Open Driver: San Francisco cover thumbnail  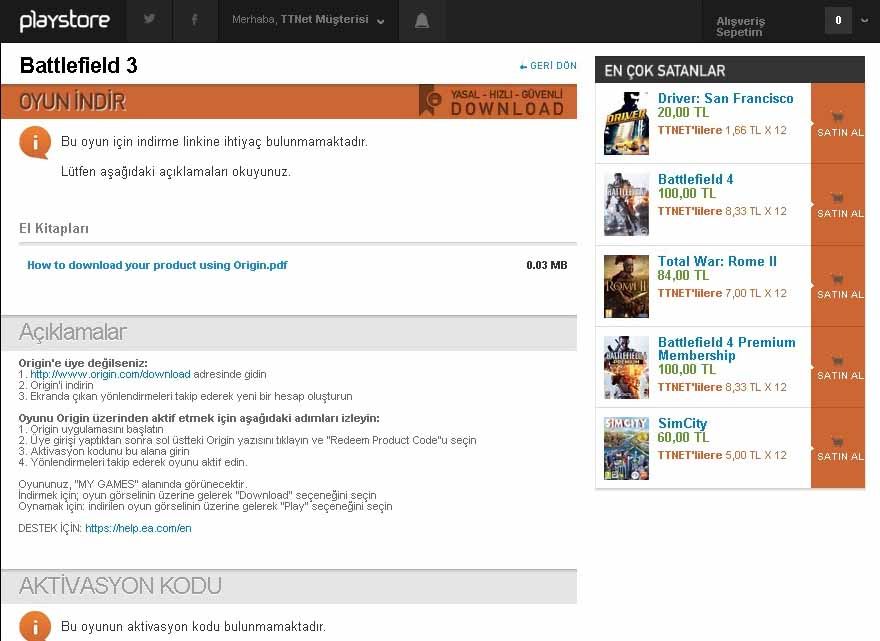(626, 123)
